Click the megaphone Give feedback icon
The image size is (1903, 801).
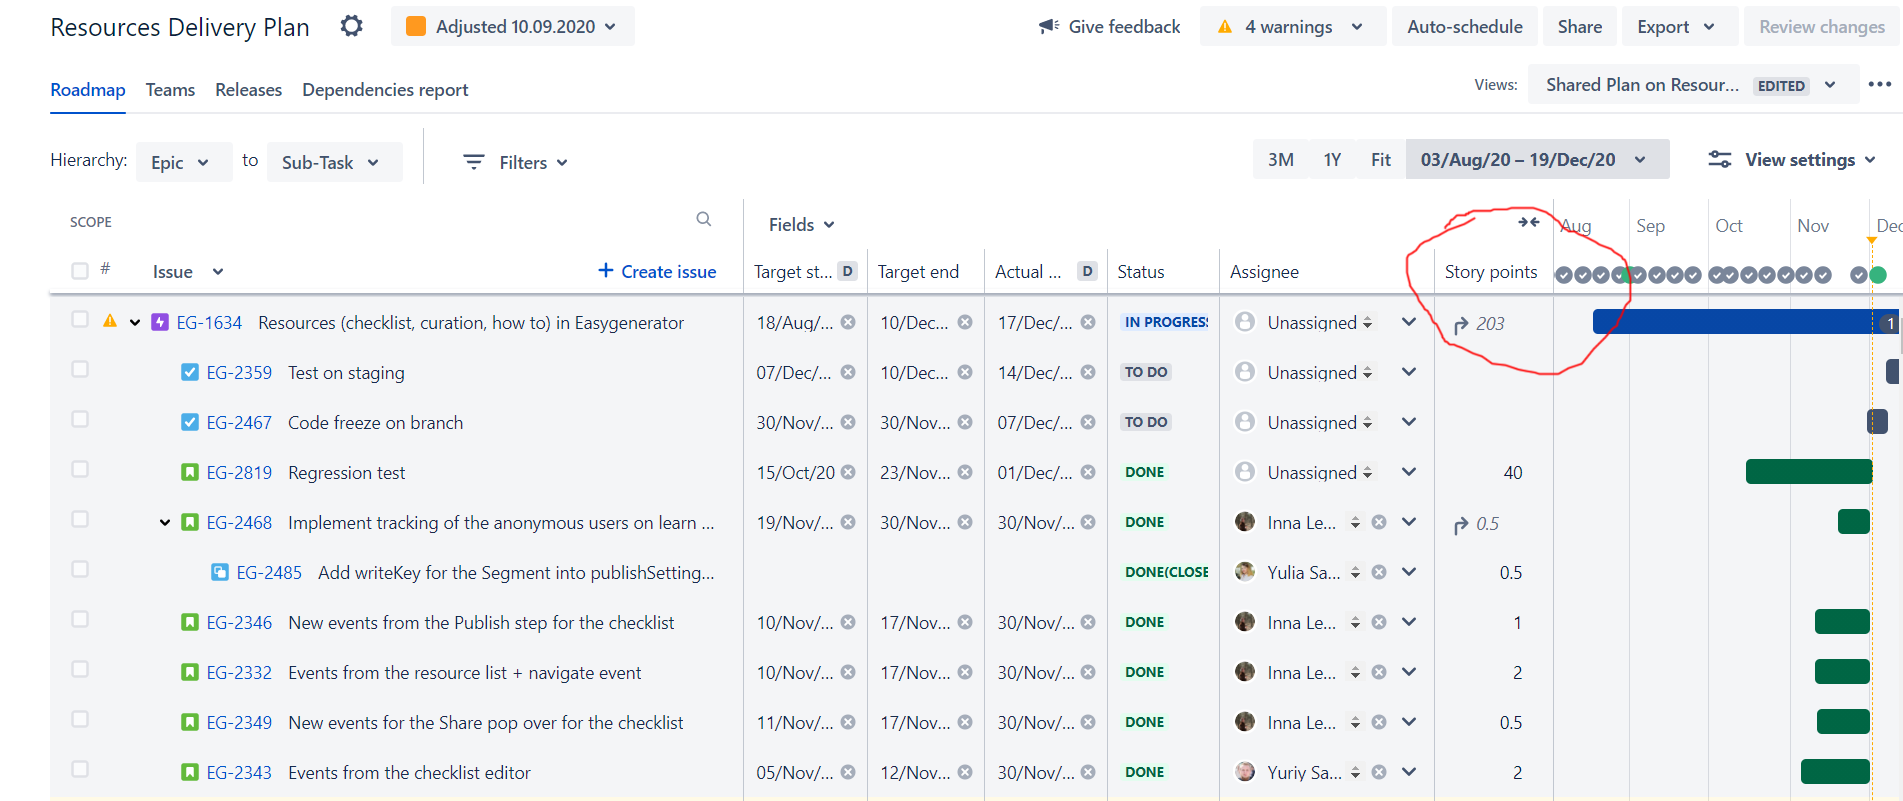(x=1049, y=26)
